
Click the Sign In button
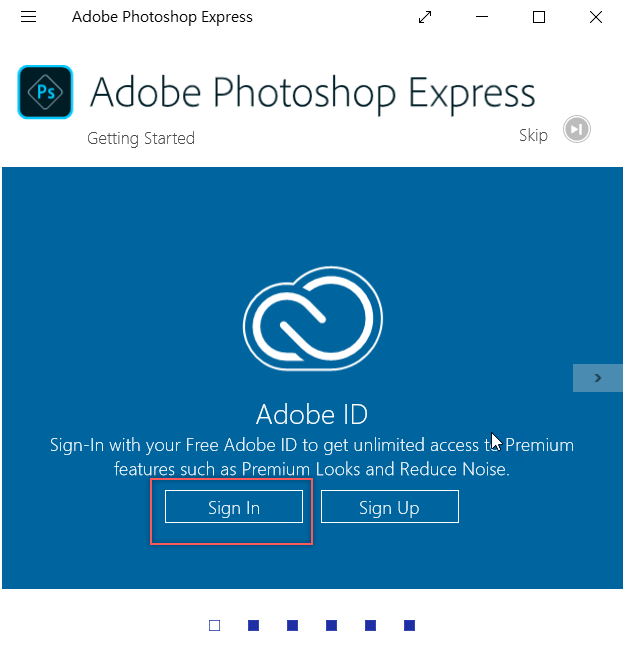tap(234, 507)
